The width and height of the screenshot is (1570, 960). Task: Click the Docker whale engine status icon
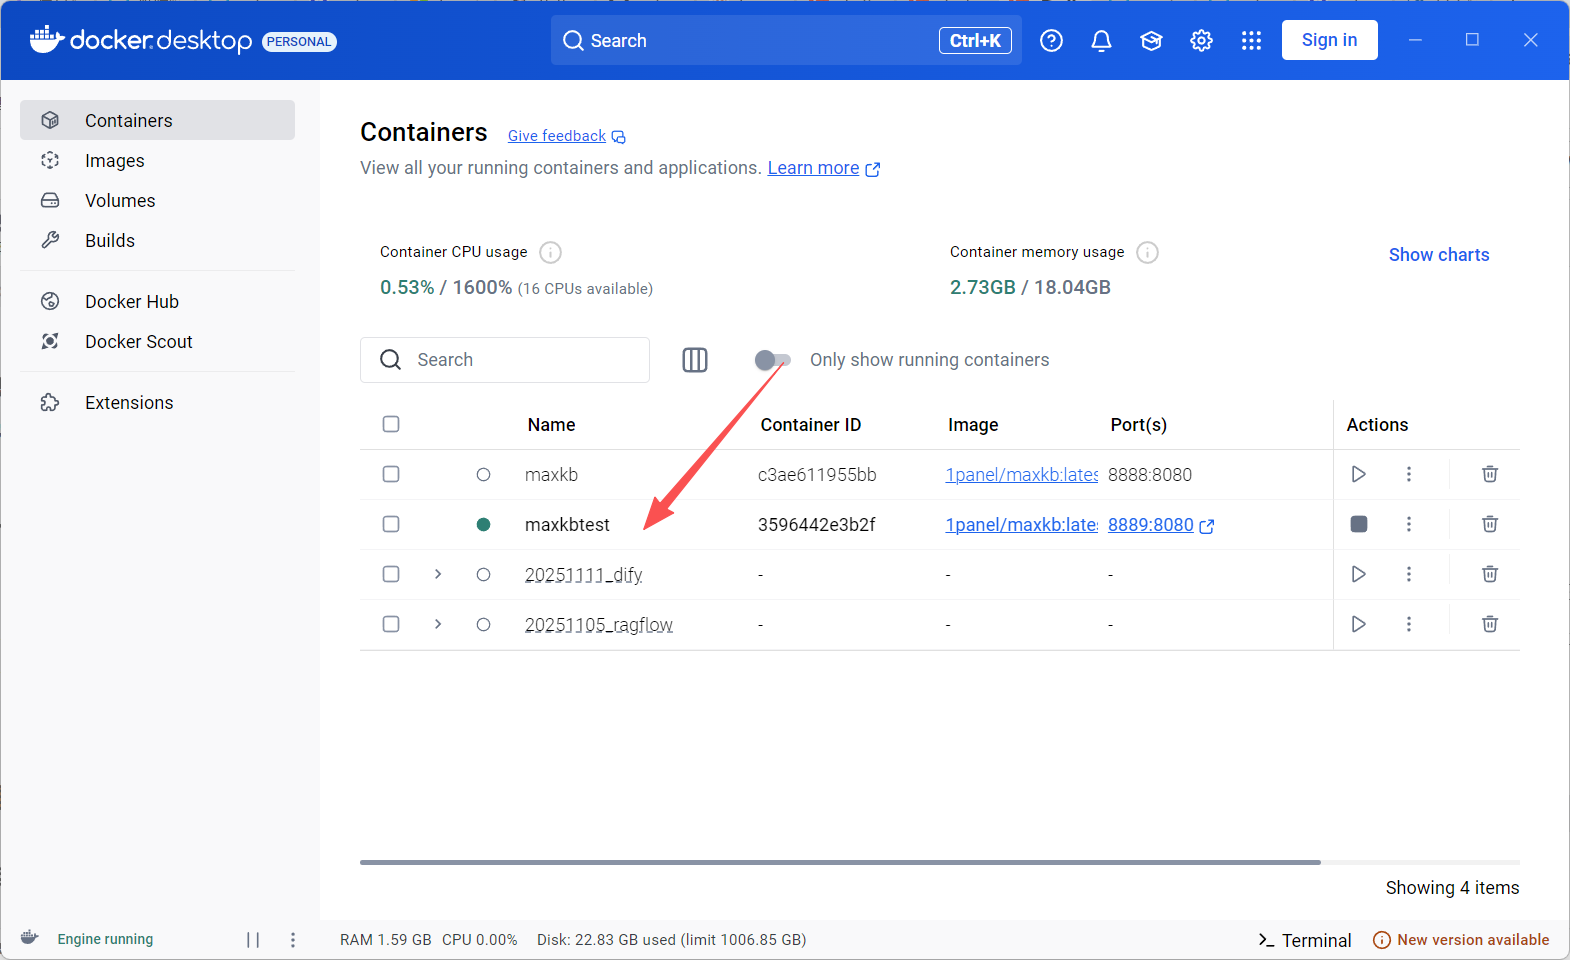(29, 938)
